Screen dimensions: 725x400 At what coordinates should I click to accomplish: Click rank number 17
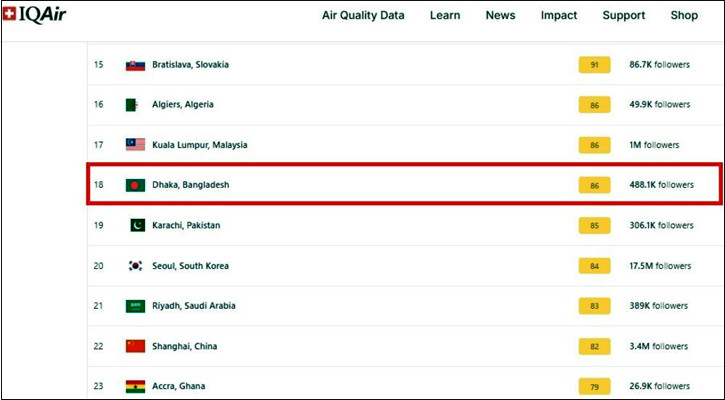tap(98, 145)
